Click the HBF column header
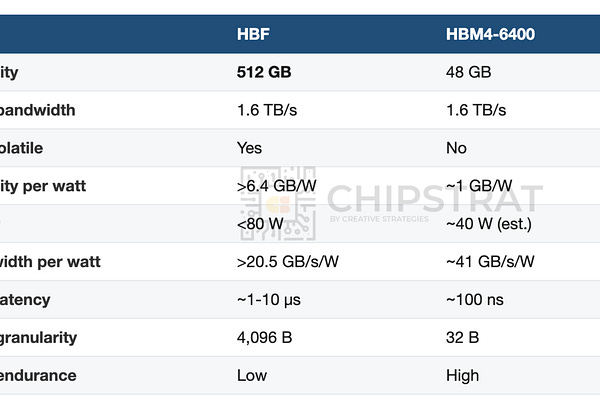 click(253, 34)
